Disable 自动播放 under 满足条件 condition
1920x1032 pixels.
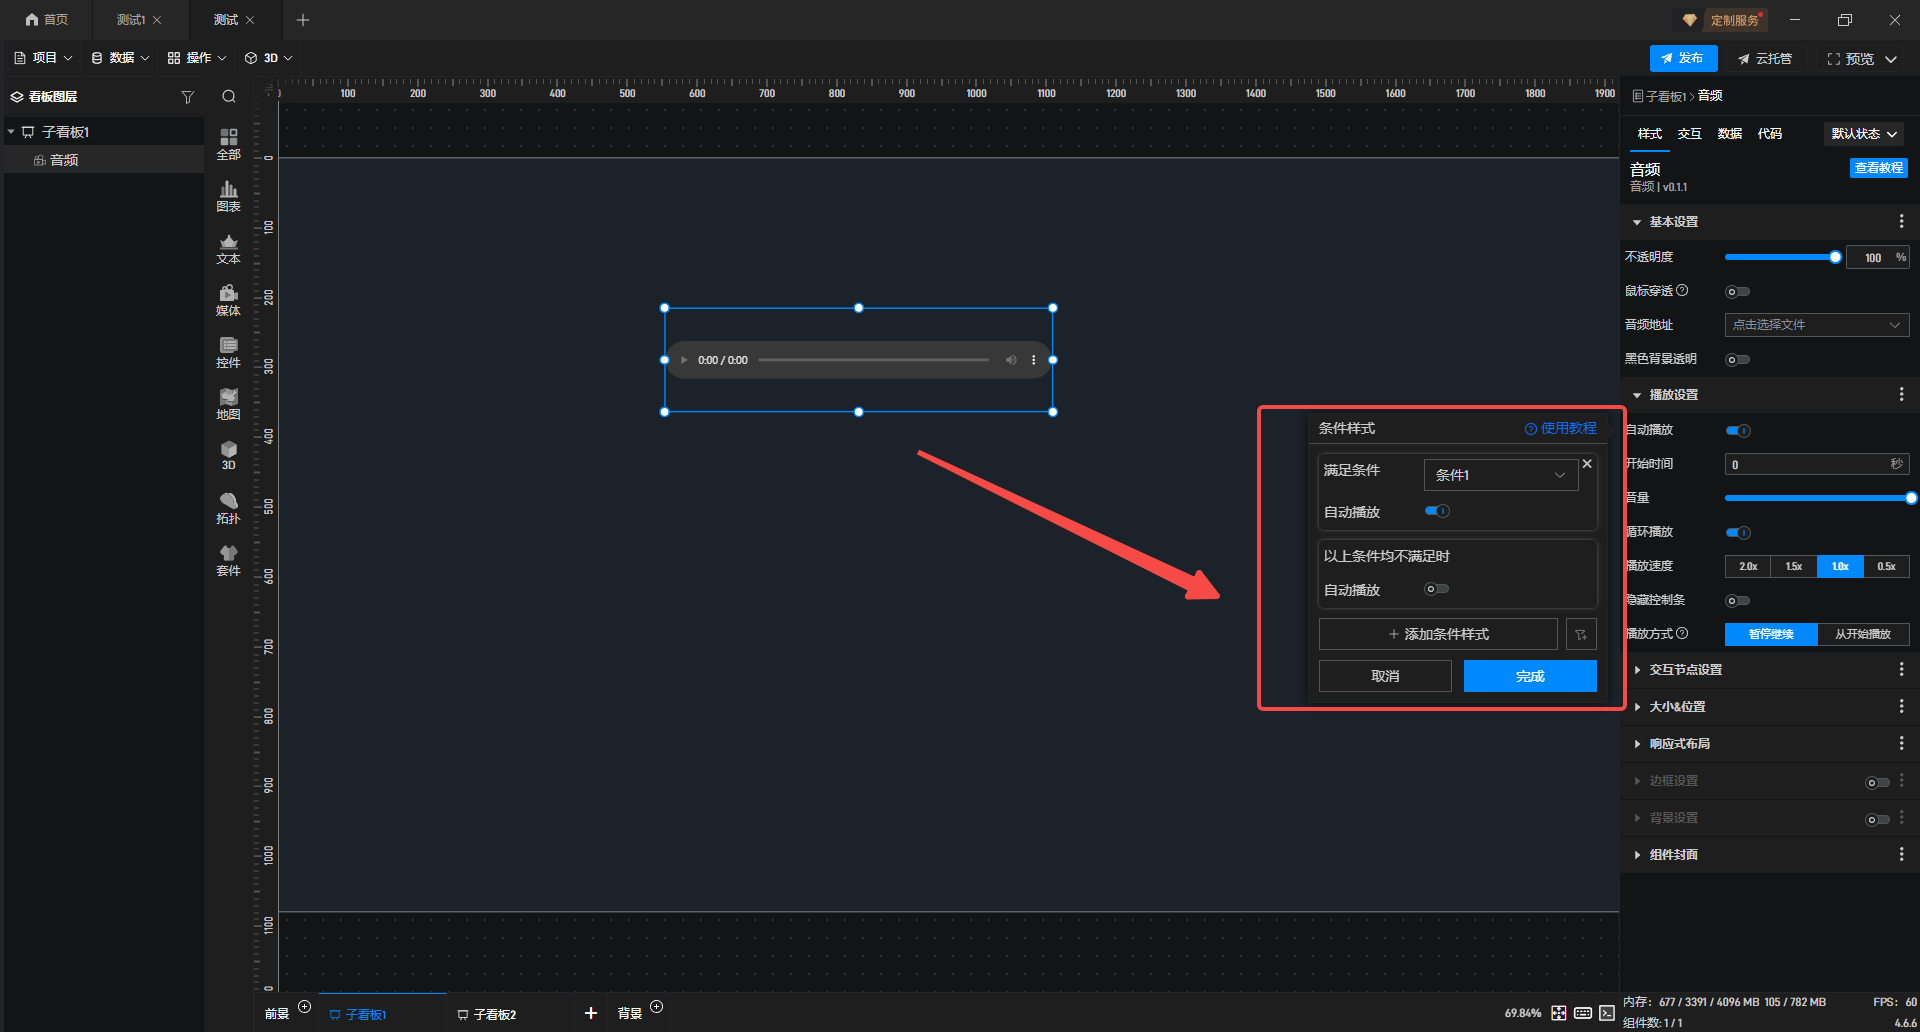click(1437, 511)
